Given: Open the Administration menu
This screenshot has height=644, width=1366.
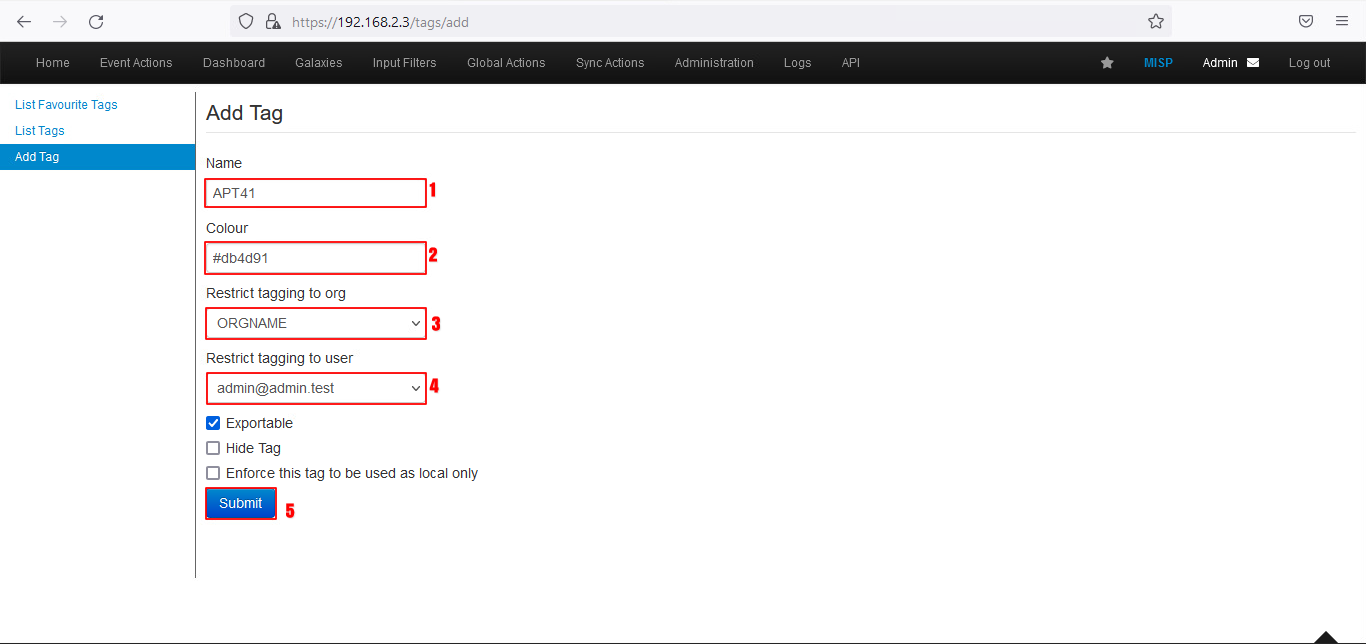Looking at the screenshot, I should [x=714, y=63].
